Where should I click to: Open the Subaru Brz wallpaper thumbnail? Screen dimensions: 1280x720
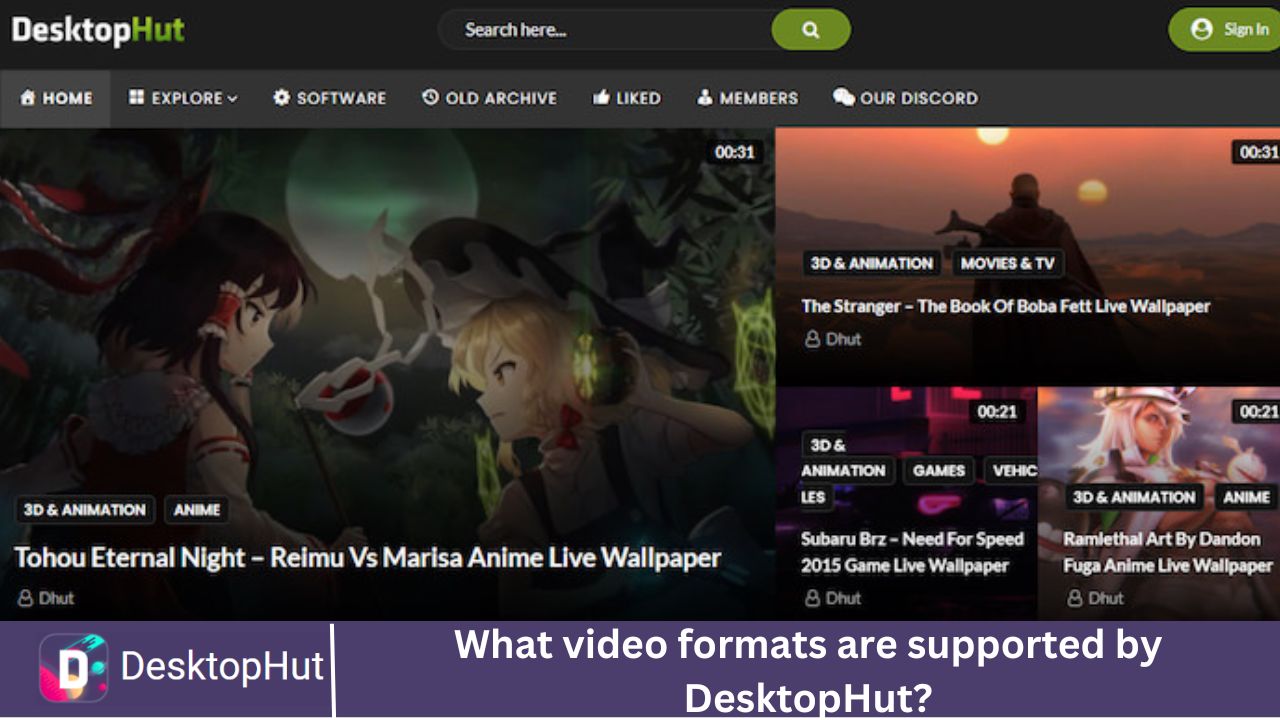(x=906, y=502)
